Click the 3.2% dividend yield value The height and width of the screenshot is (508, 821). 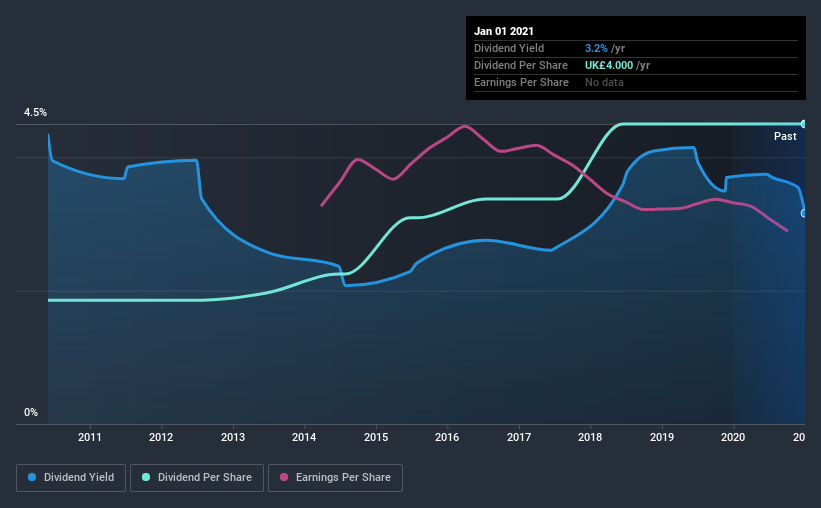click(x=596, y=48)
